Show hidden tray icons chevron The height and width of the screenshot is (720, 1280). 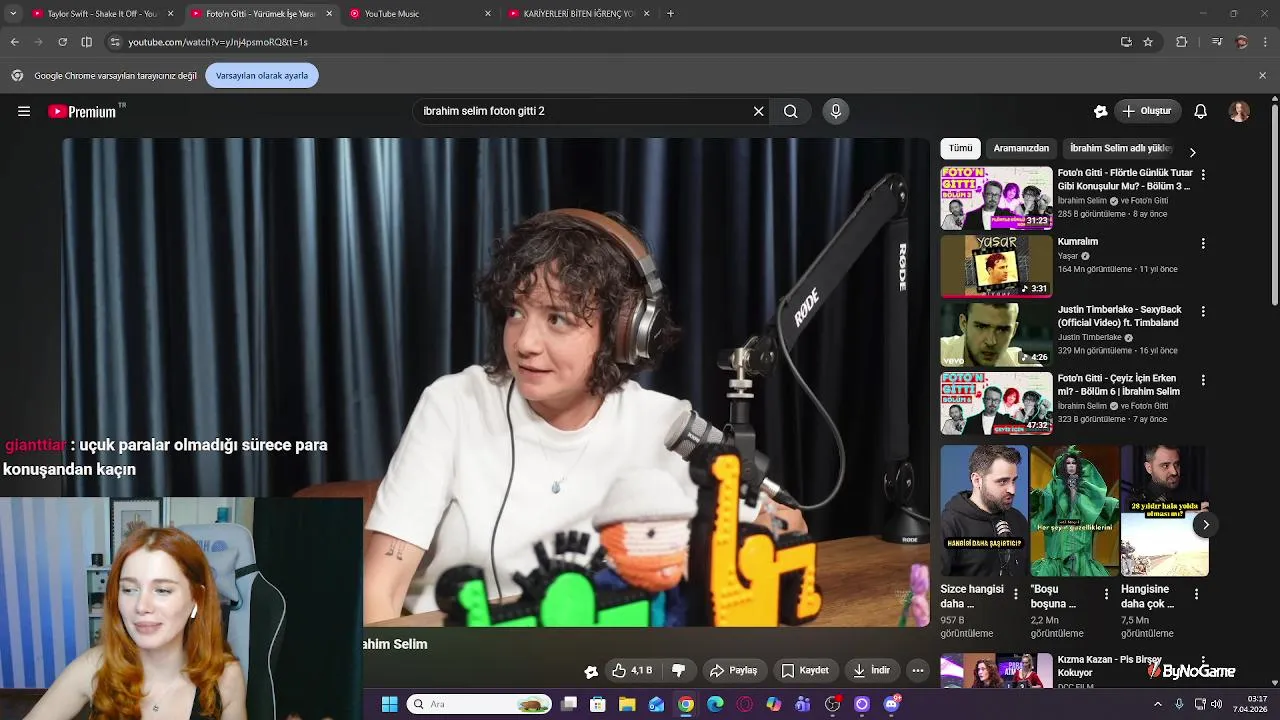pyautogui.click(x=1158, y=704)
